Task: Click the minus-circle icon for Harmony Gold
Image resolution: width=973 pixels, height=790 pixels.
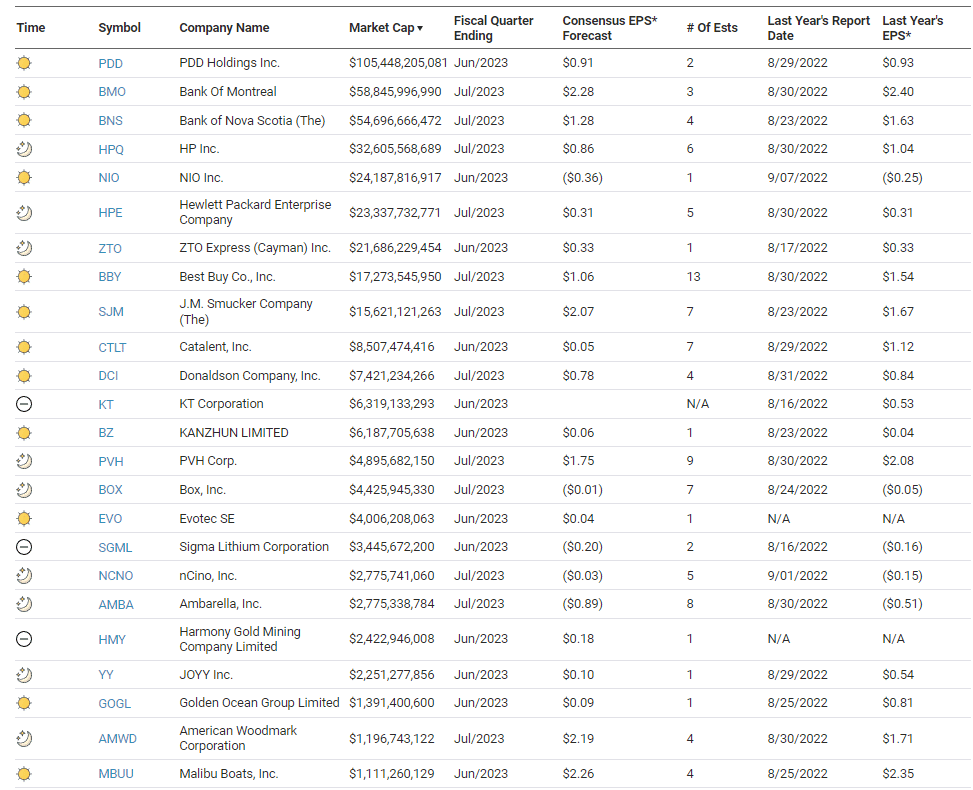Action: tap(25, 639)
